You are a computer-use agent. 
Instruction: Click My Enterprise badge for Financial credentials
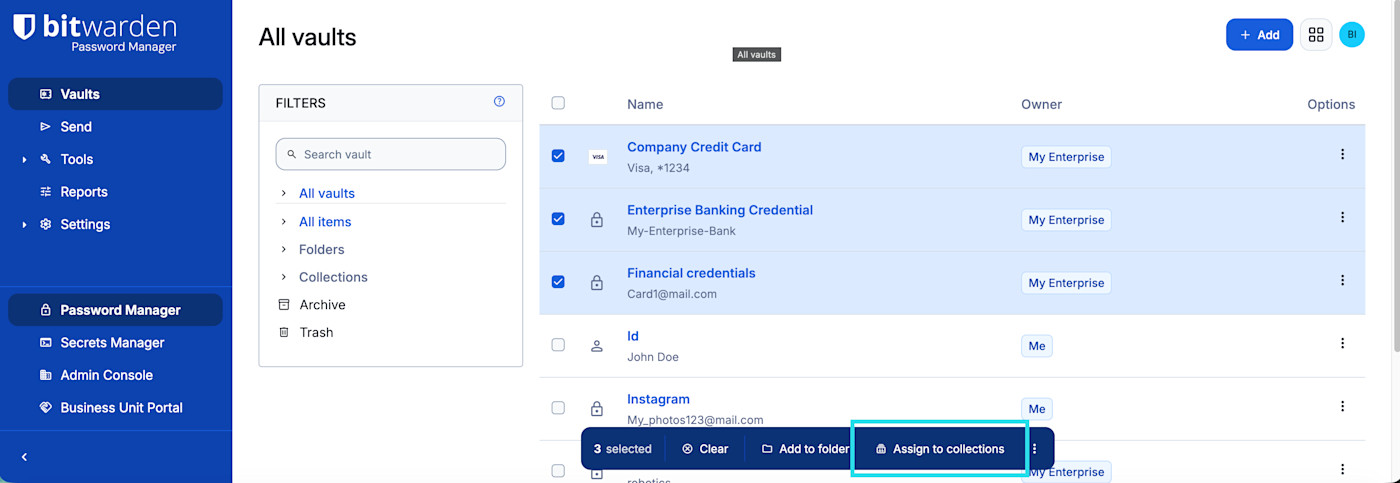tap(1066, 283)
